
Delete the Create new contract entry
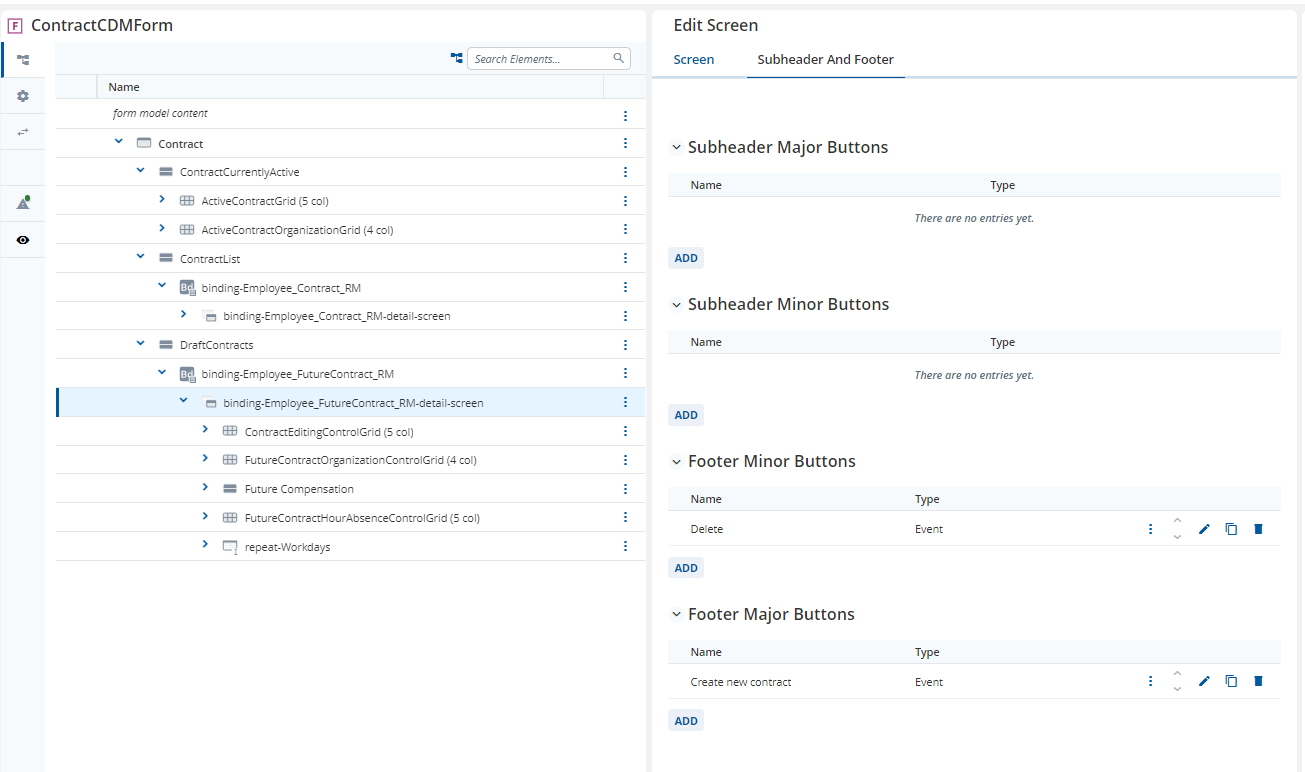[1258, 682]
